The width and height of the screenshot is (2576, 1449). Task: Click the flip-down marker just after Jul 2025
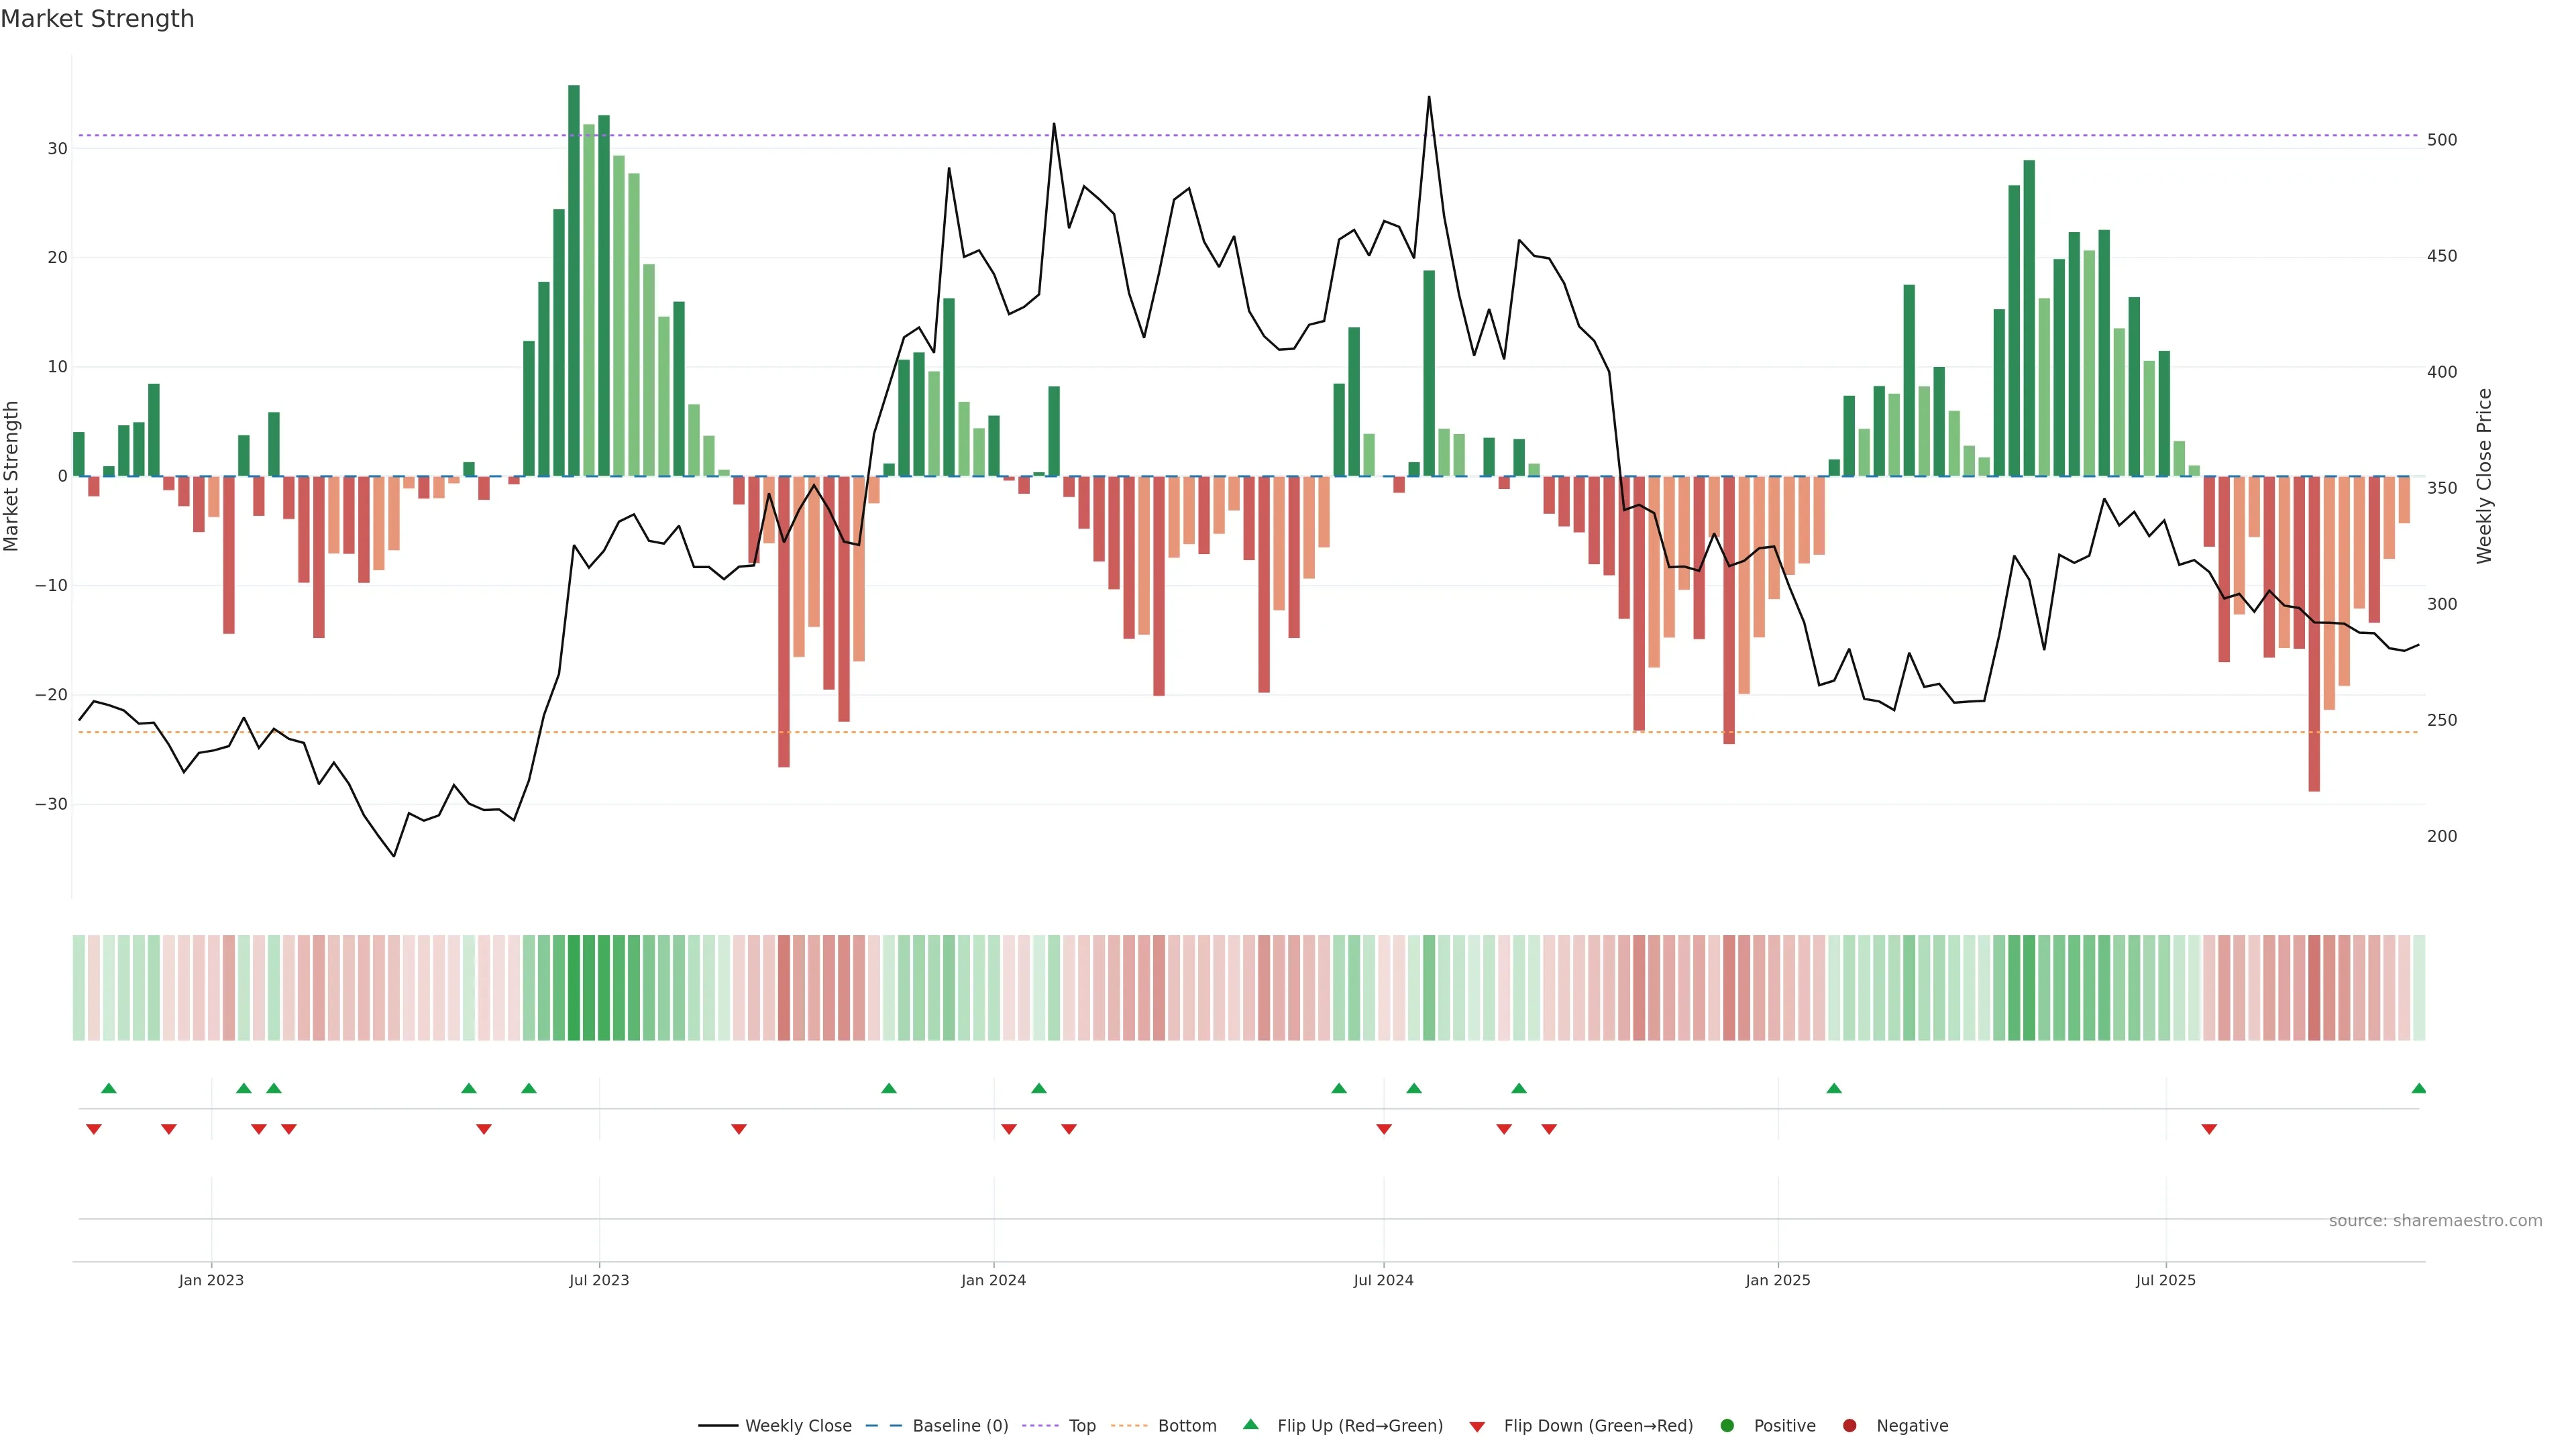click(x=2209, y=1129)
